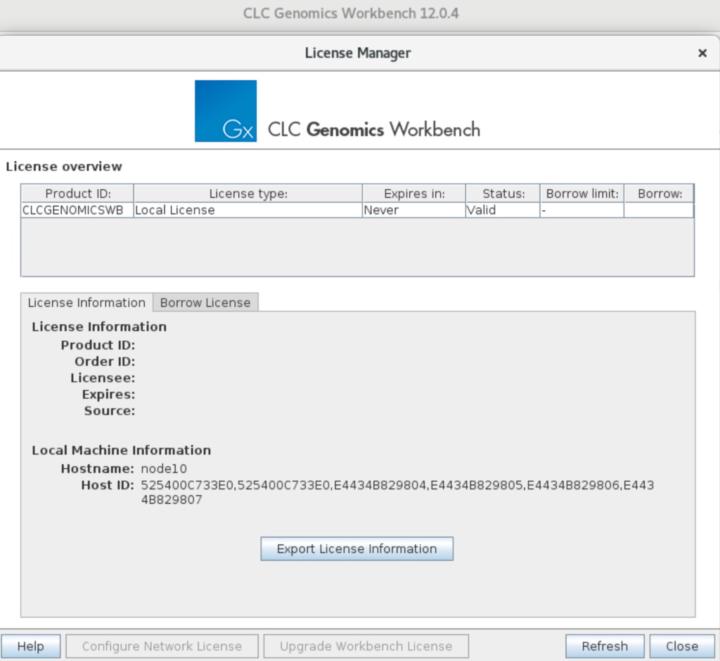Click the Host ID value text
This screenshot has width=720, height=661.
(397, 492)
